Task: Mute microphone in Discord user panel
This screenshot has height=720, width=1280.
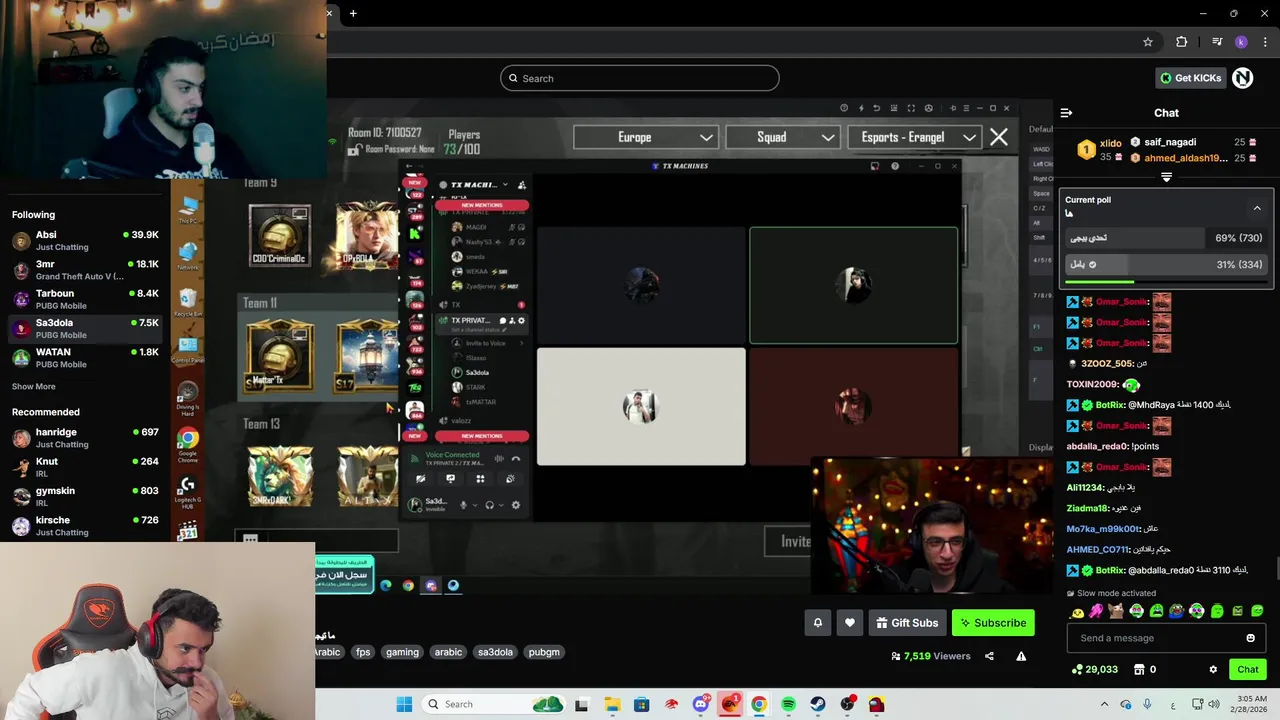Action: 463,505
